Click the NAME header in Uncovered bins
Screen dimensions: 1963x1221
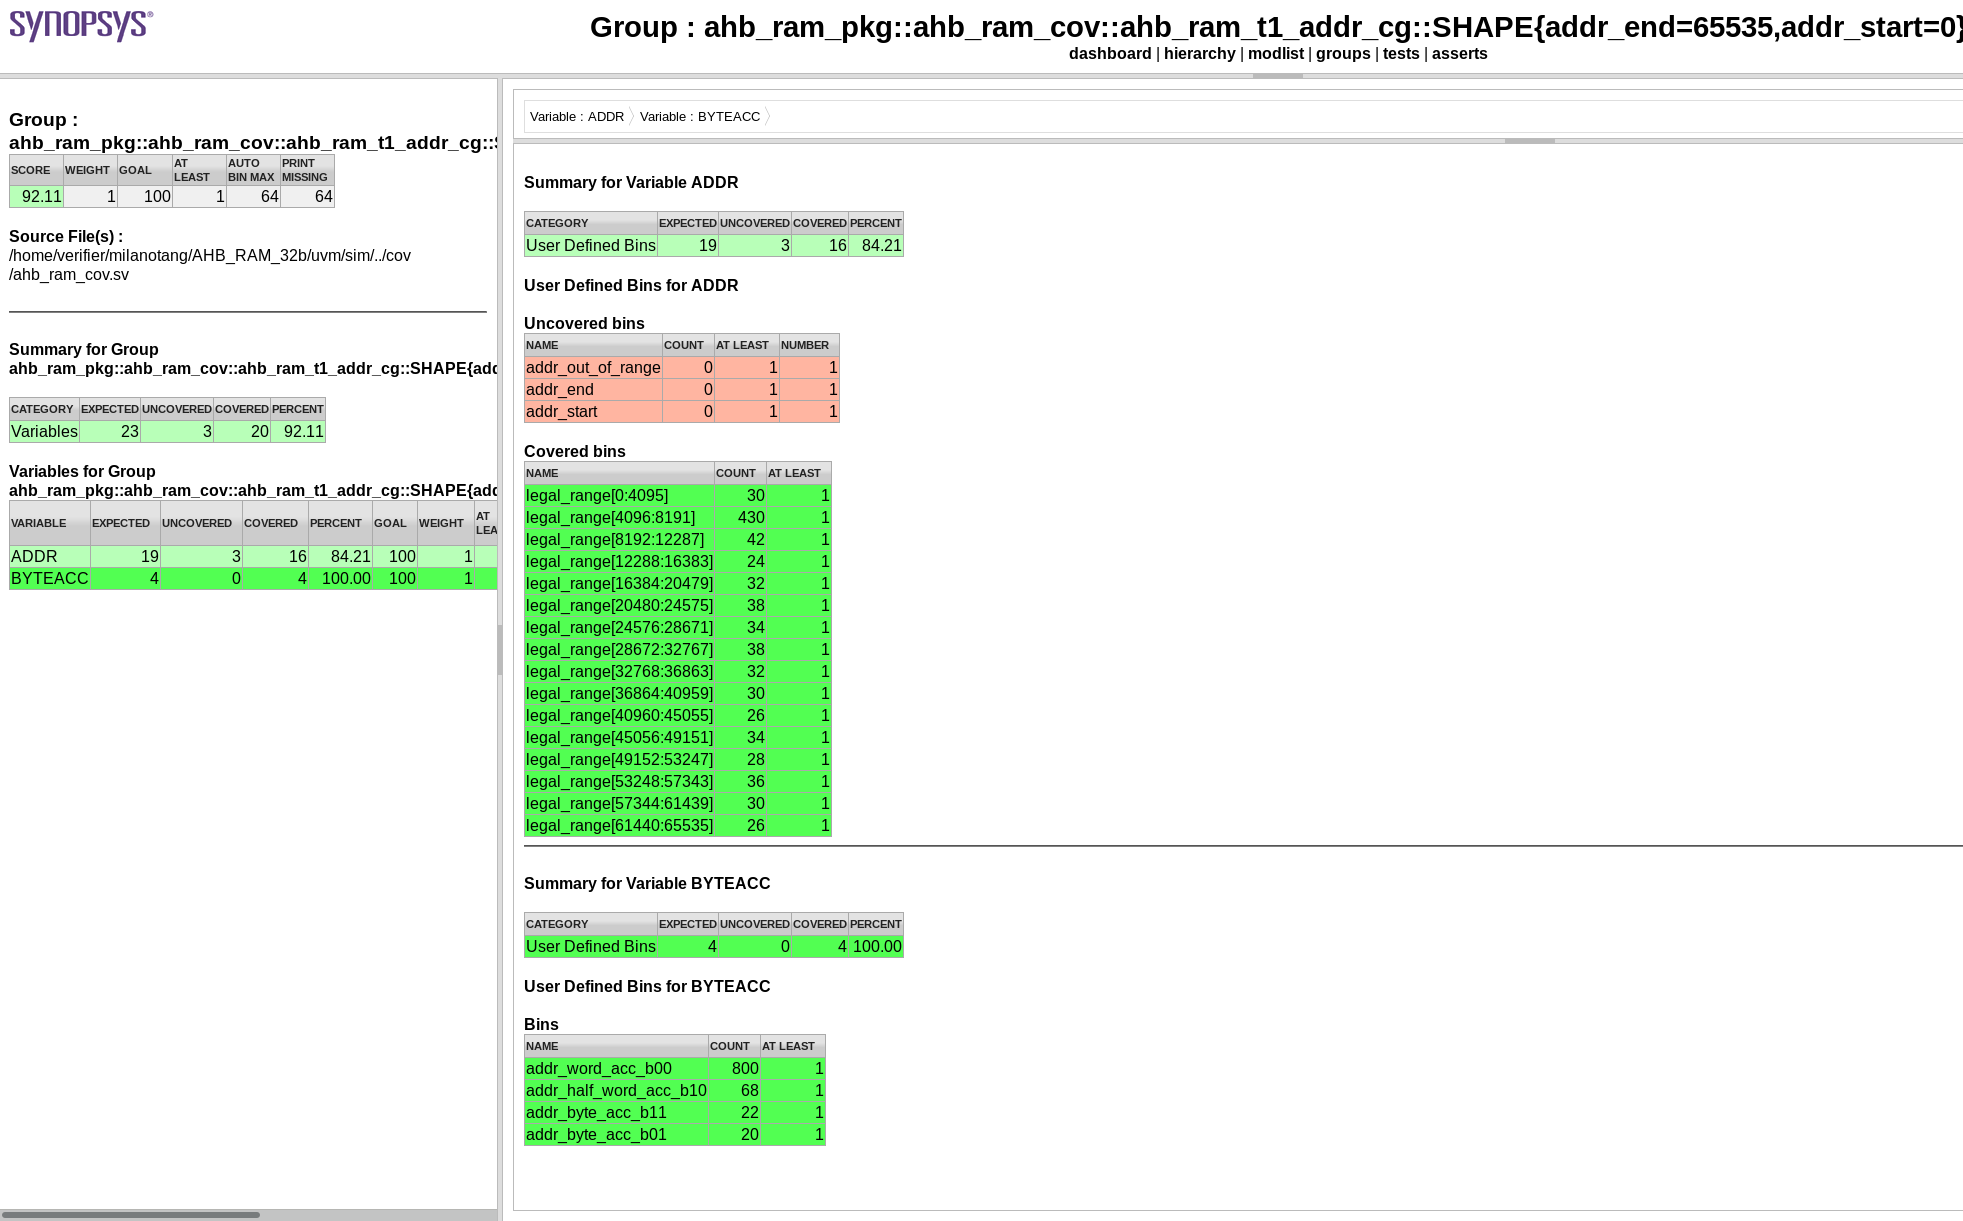pos(542,345)
